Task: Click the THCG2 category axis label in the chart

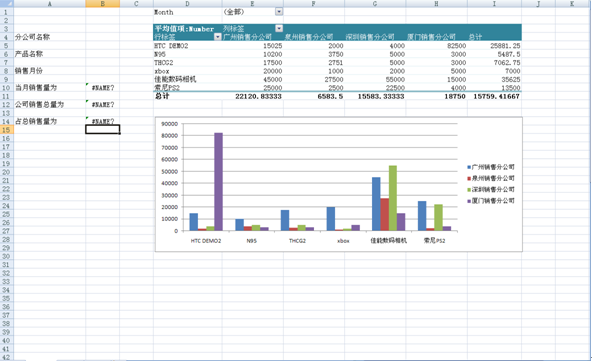Action: pyautogui.click(x=297, y=240)
